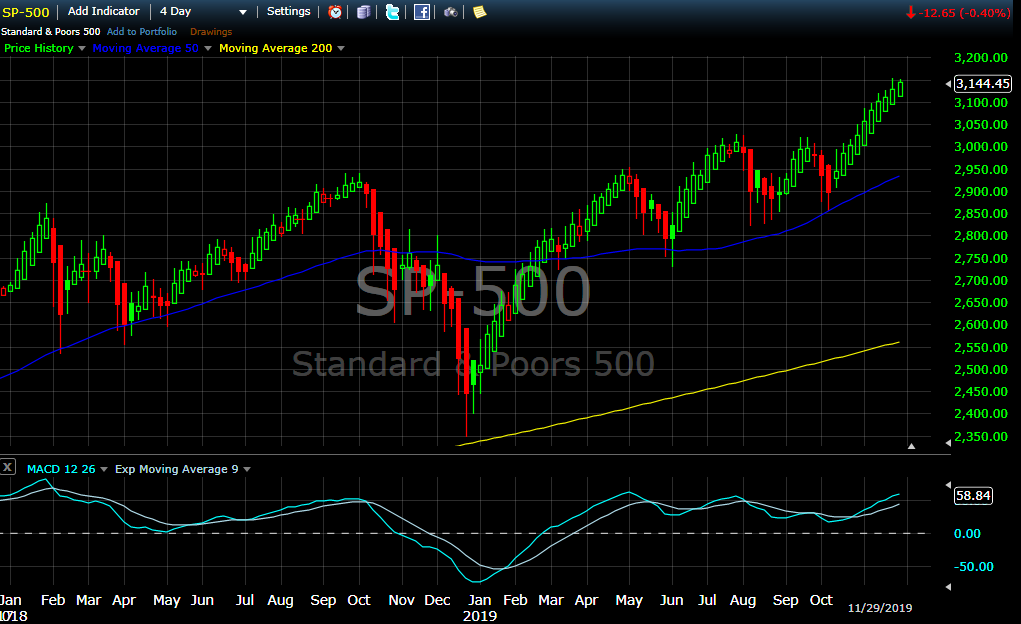Click the left-pointing arrow below the -50.00 label
1021x624 pixels.
tap(948, 587)
